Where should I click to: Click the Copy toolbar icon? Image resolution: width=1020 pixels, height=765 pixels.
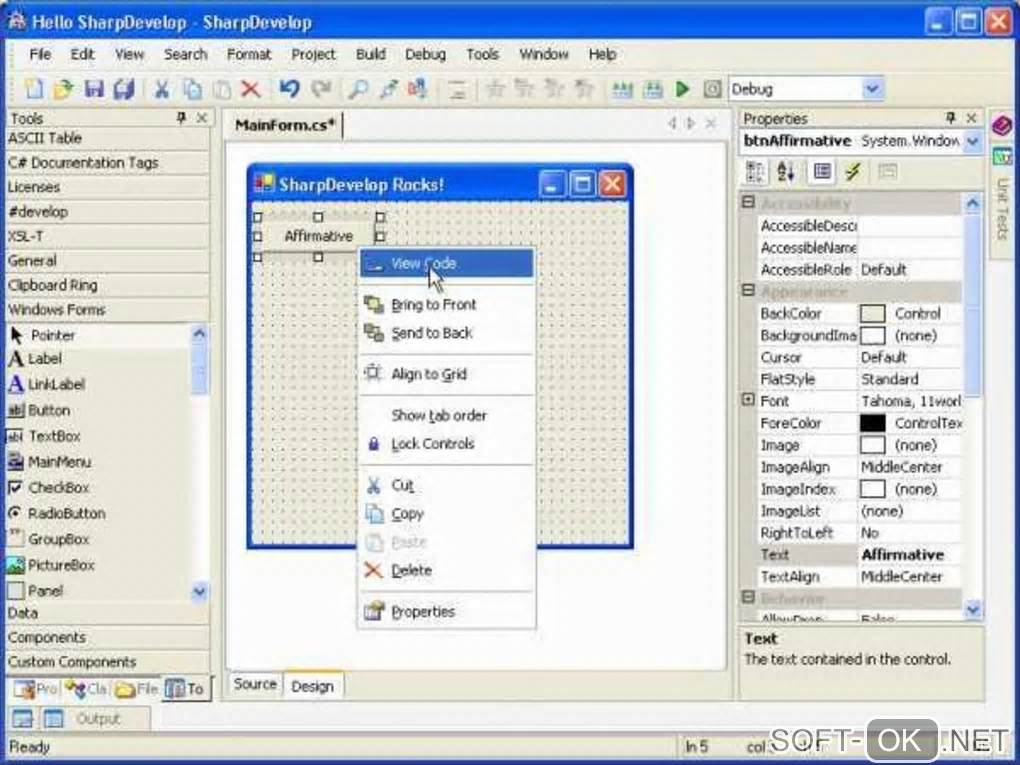[192, 89]
